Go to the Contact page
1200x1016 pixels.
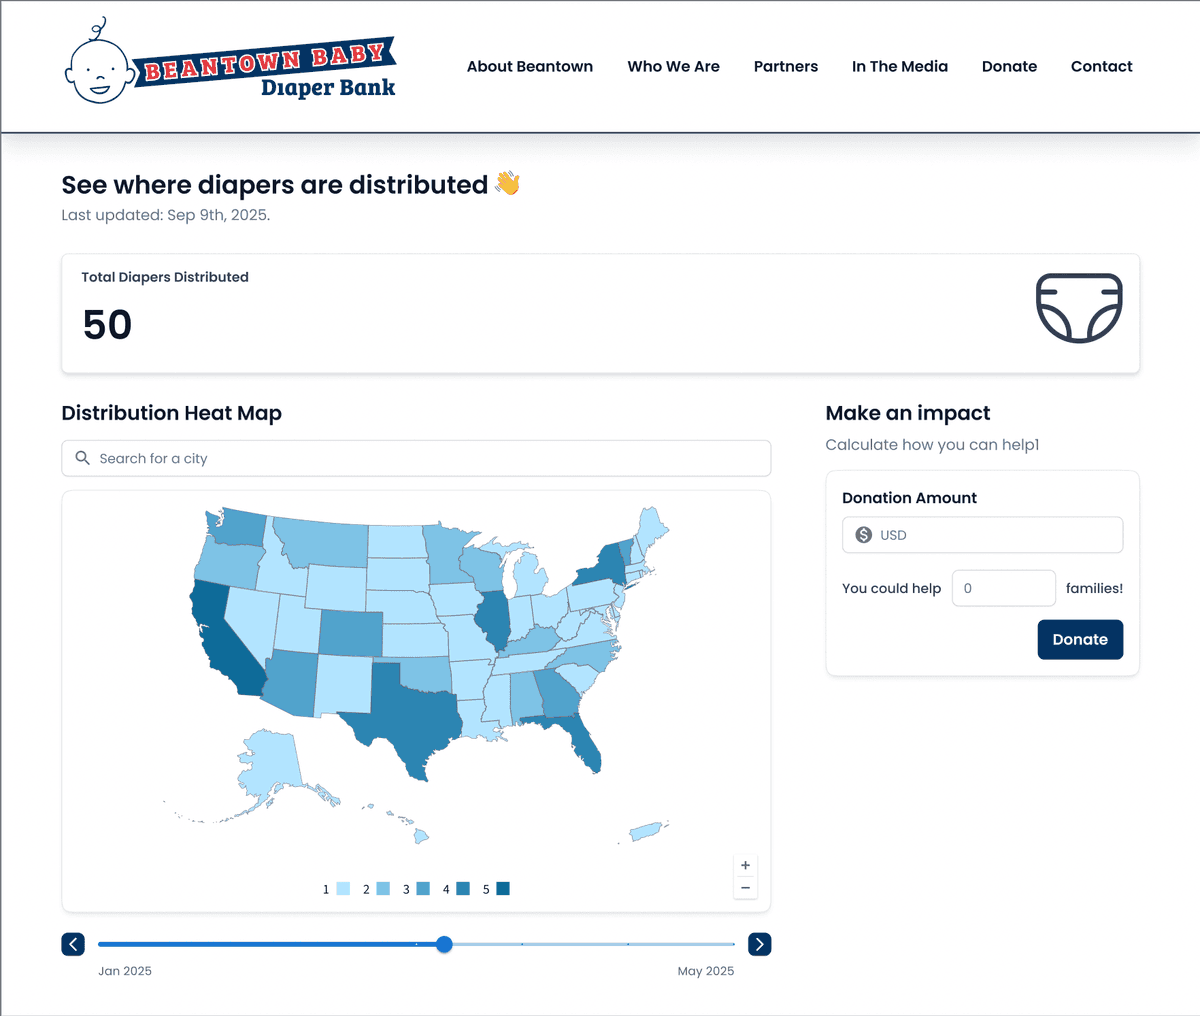point(1101,66)
